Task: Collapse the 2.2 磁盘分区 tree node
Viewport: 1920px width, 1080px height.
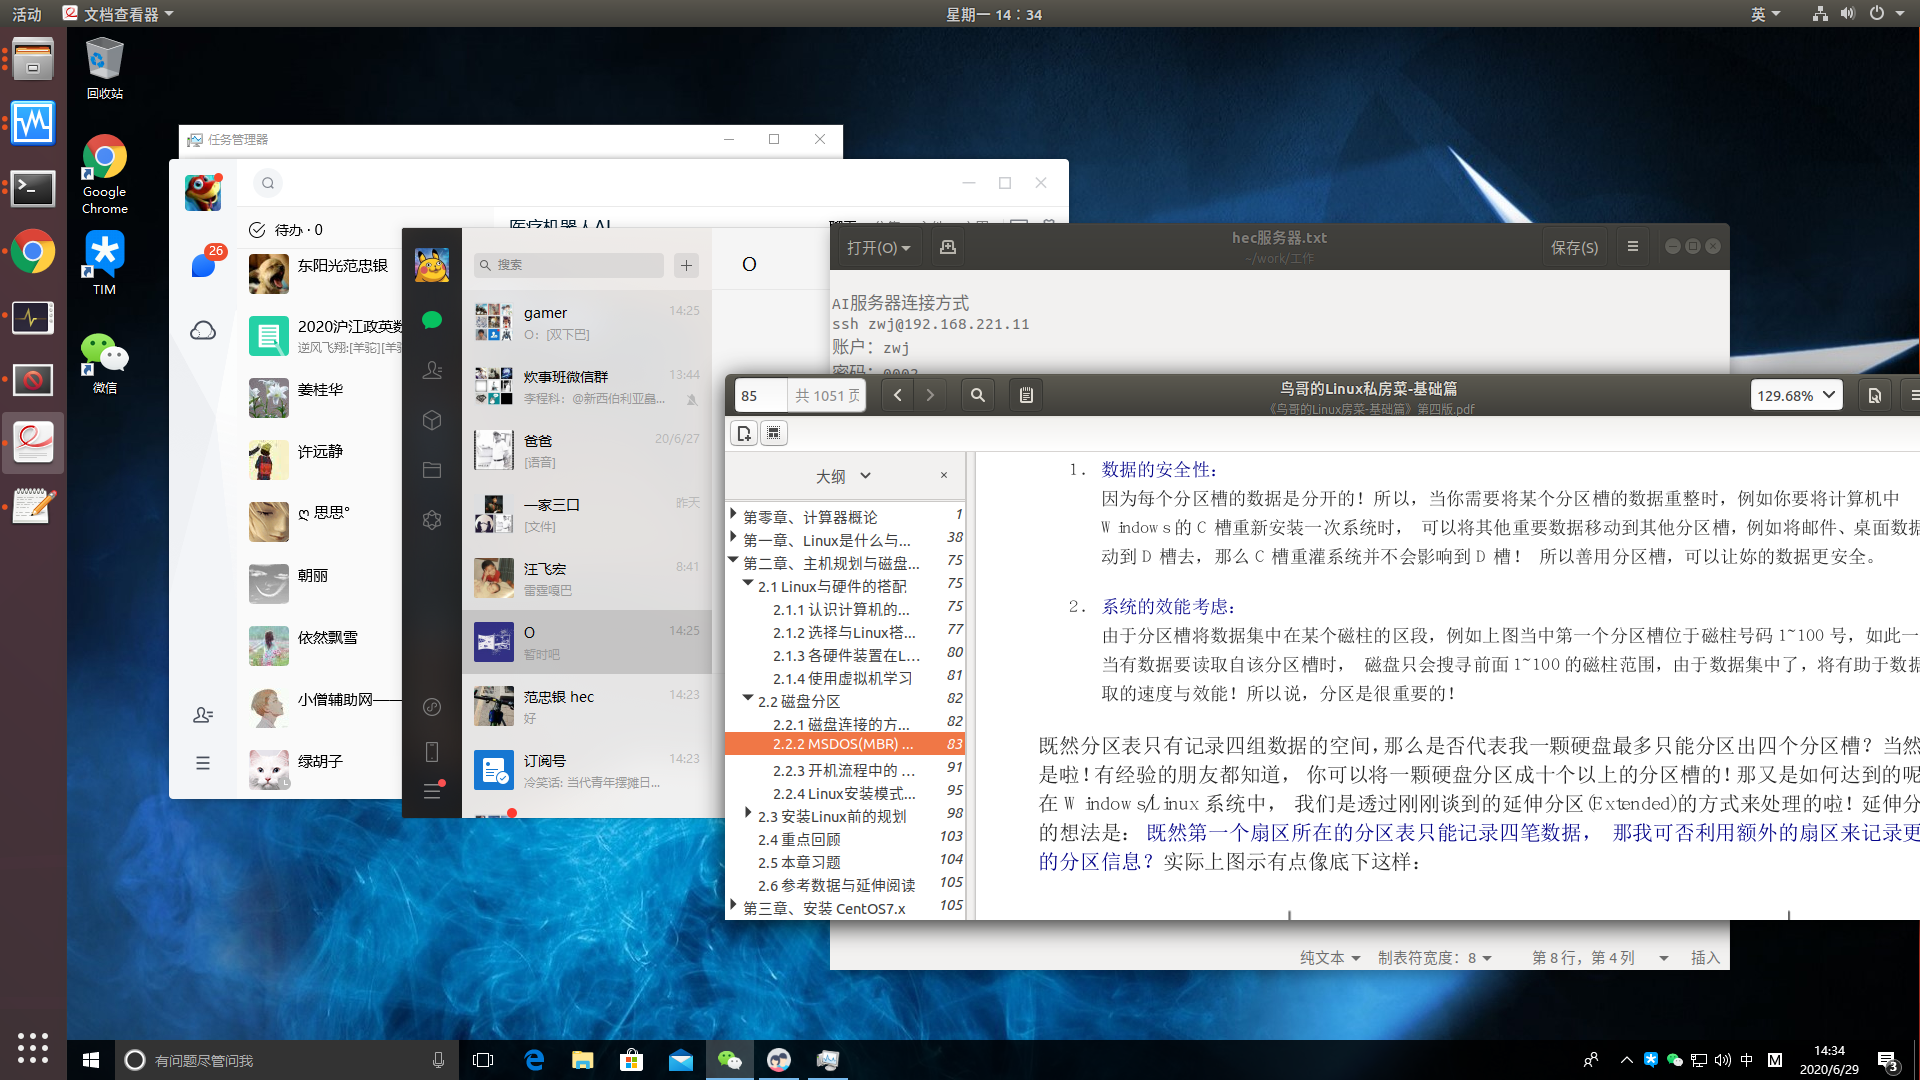Action: point(748,699)
